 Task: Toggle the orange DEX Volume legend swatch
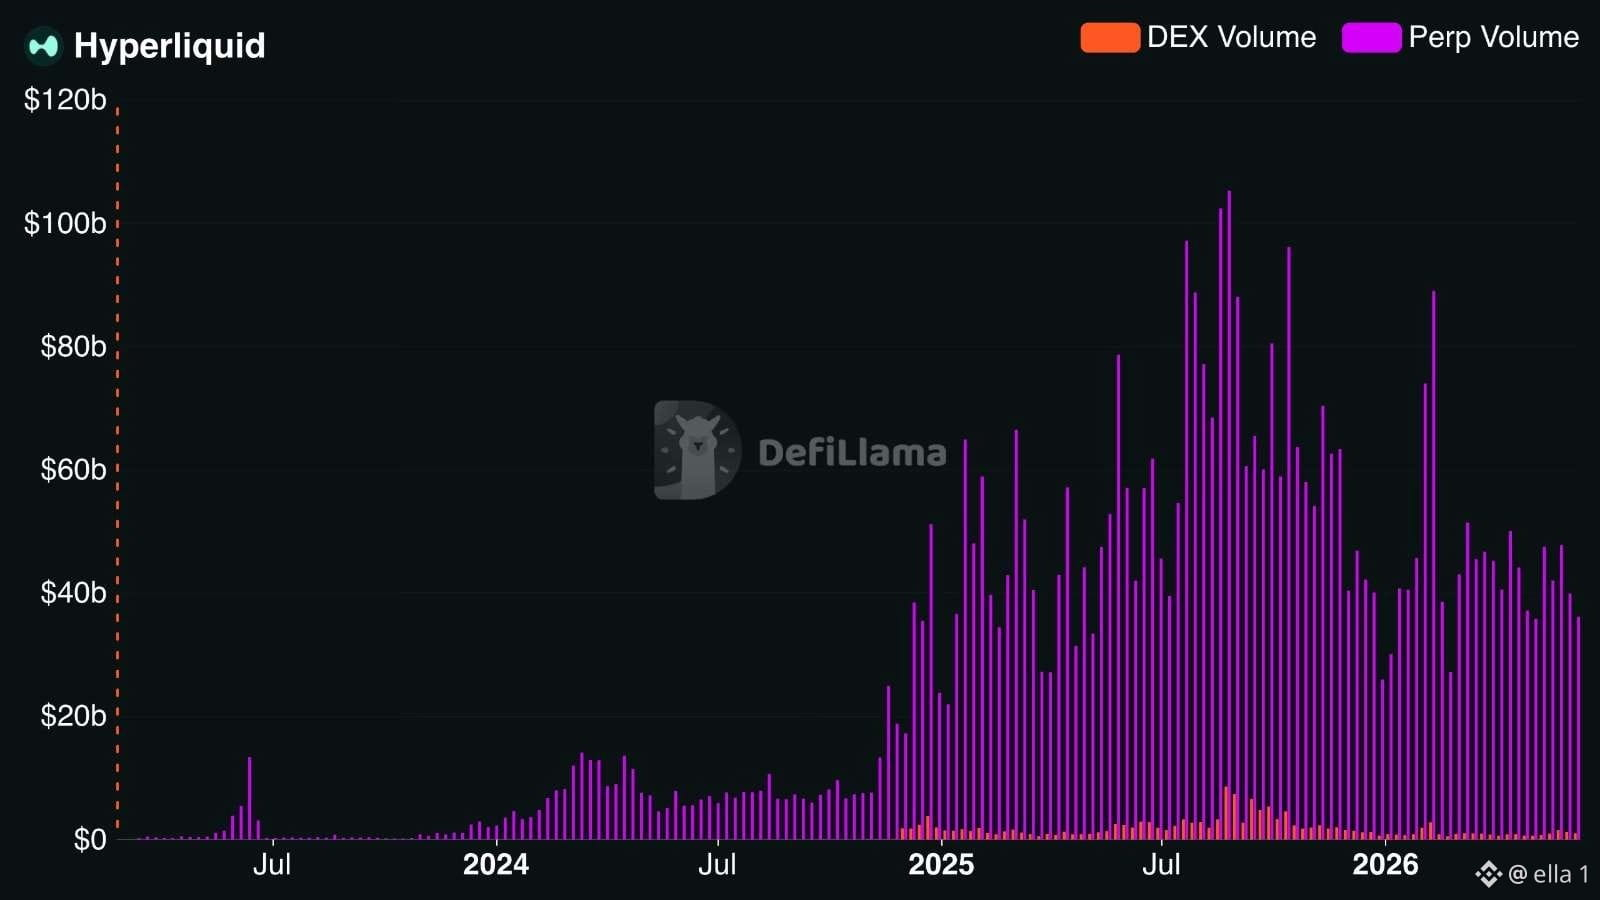pos(1110,38)
